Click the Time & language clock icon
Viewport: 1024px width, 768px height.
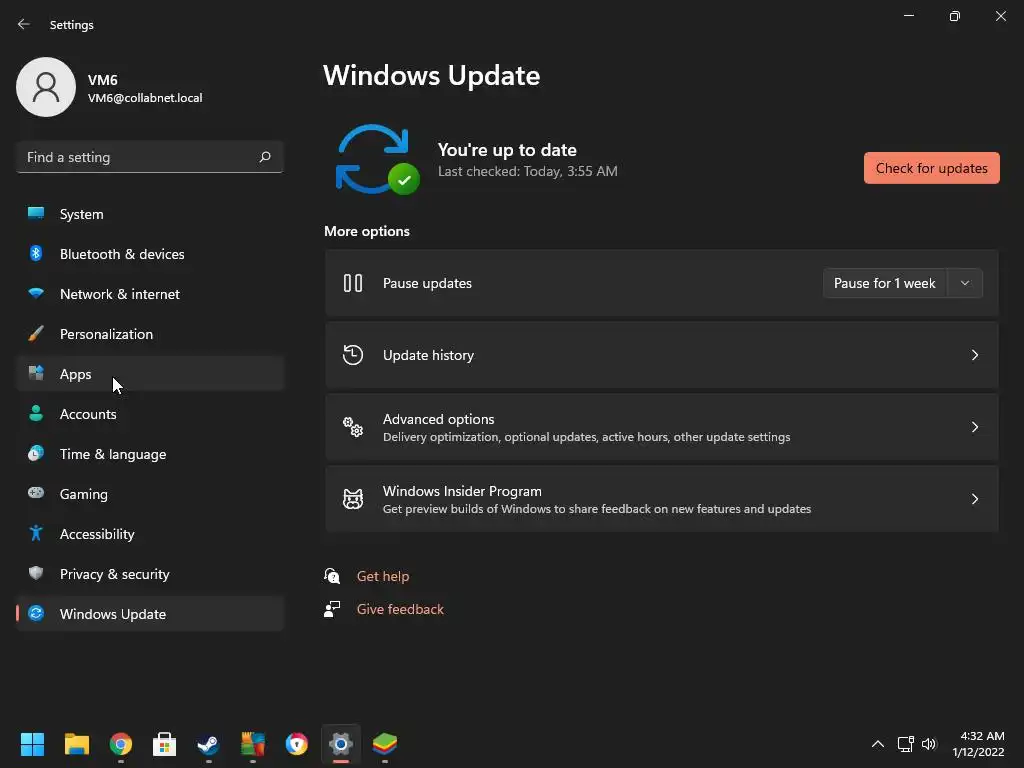coord(36,453)
